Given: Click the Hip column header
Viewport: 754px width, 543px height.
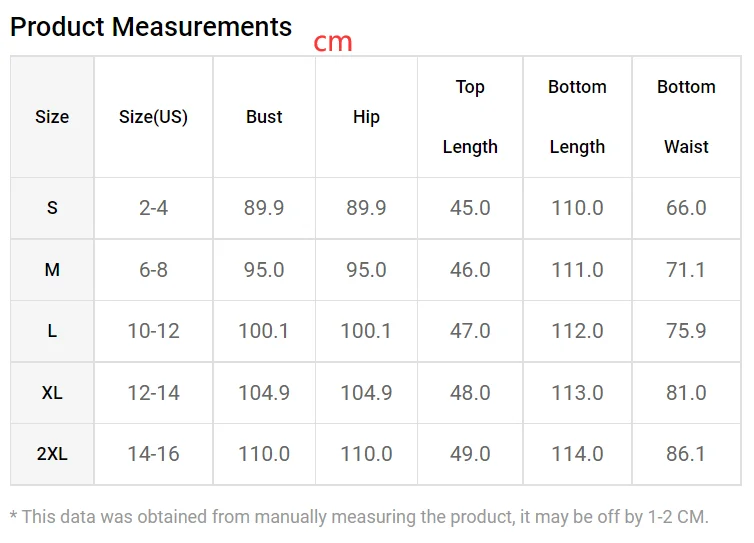Looking at the screenshot, I should [366, 117].
